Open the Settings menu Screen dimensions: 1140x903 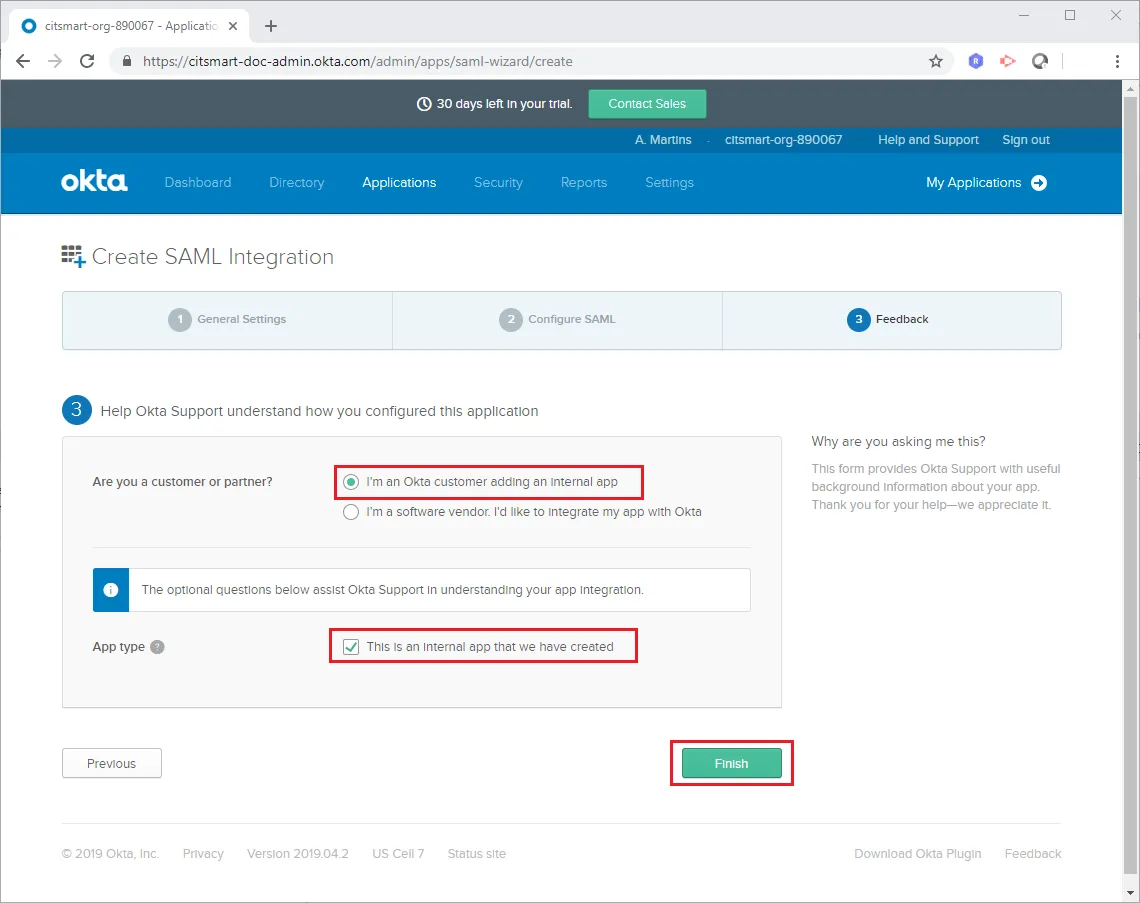670,182
